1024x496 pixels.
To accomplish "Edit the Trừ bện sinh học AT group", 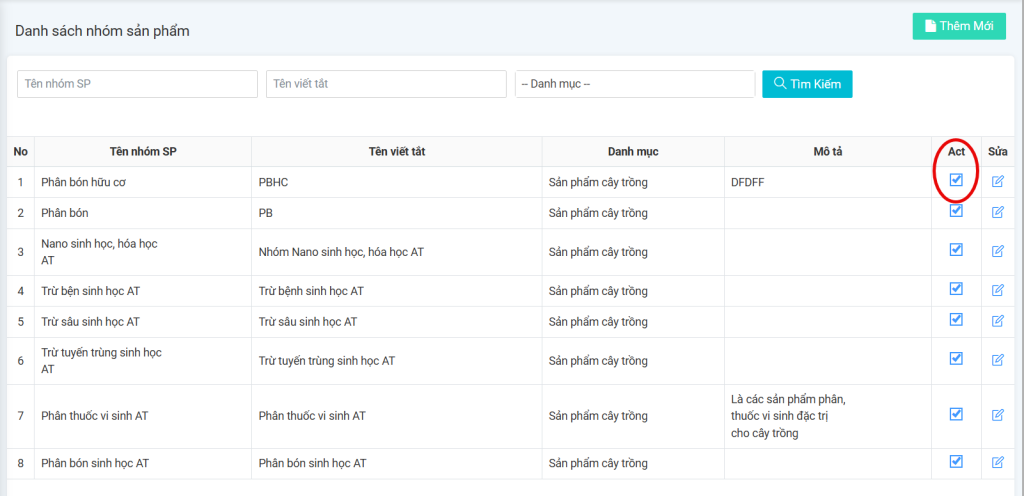I will click(997, 290).
